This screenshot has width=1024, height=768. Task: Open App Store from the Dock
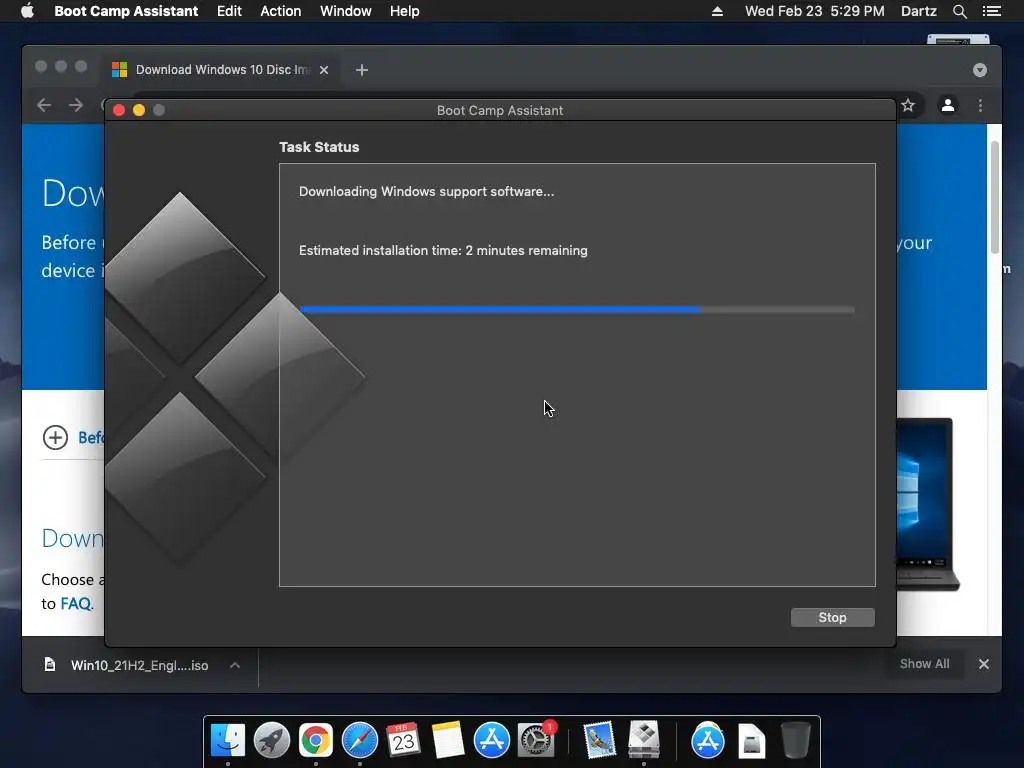pyautogui.click(x=491, y=740)
